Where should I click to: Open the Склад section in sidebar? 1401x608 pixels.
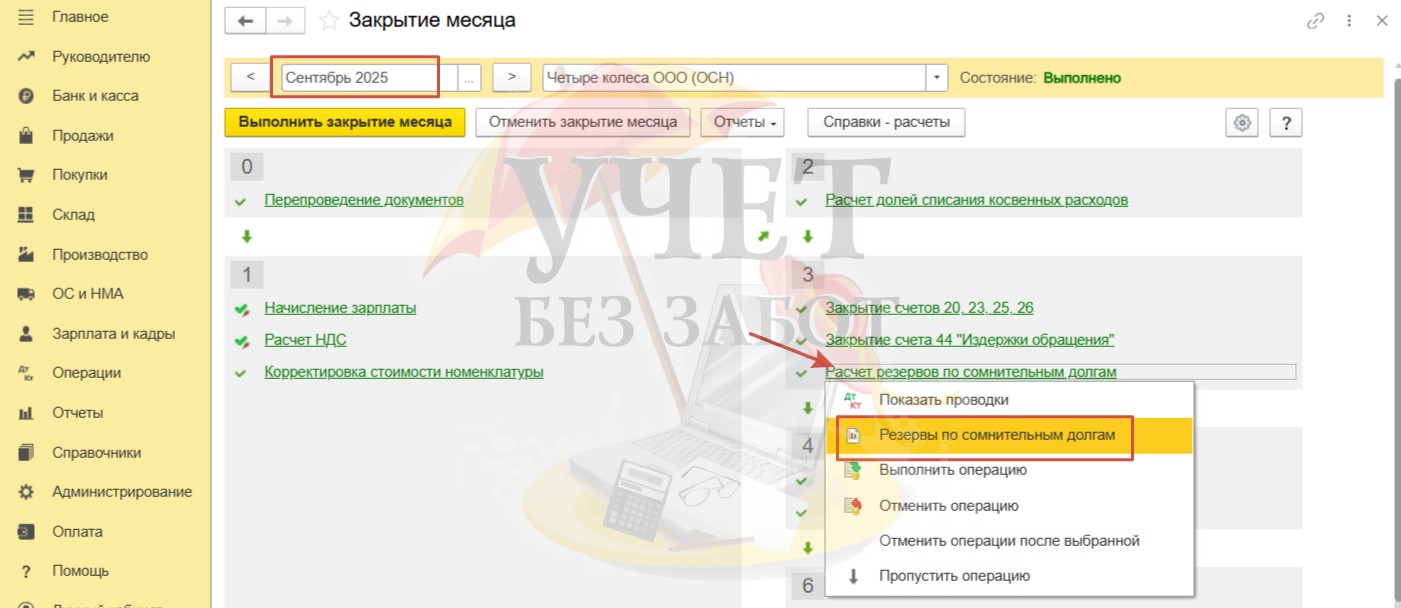click(73, 215)
